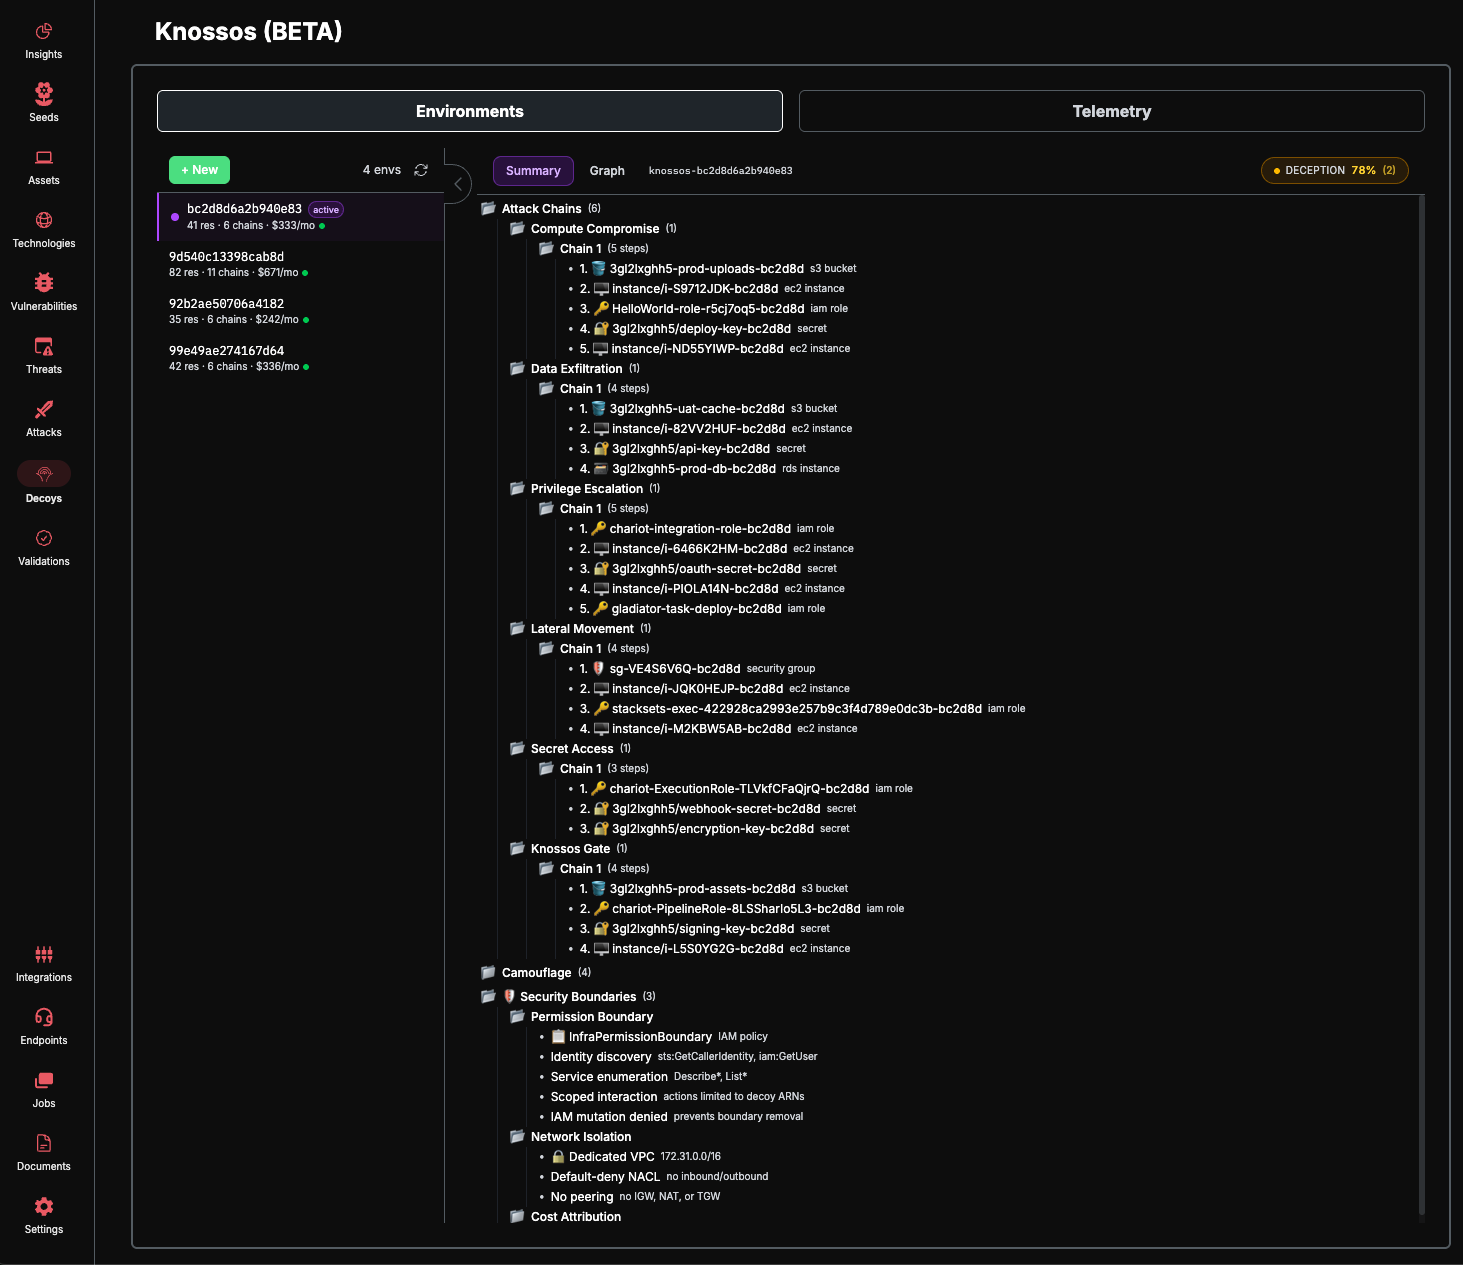1463x1265 pixels.
Task: Click lock icon of deploy-key-bc2d8d secret
Action: [x=601, y=328]
